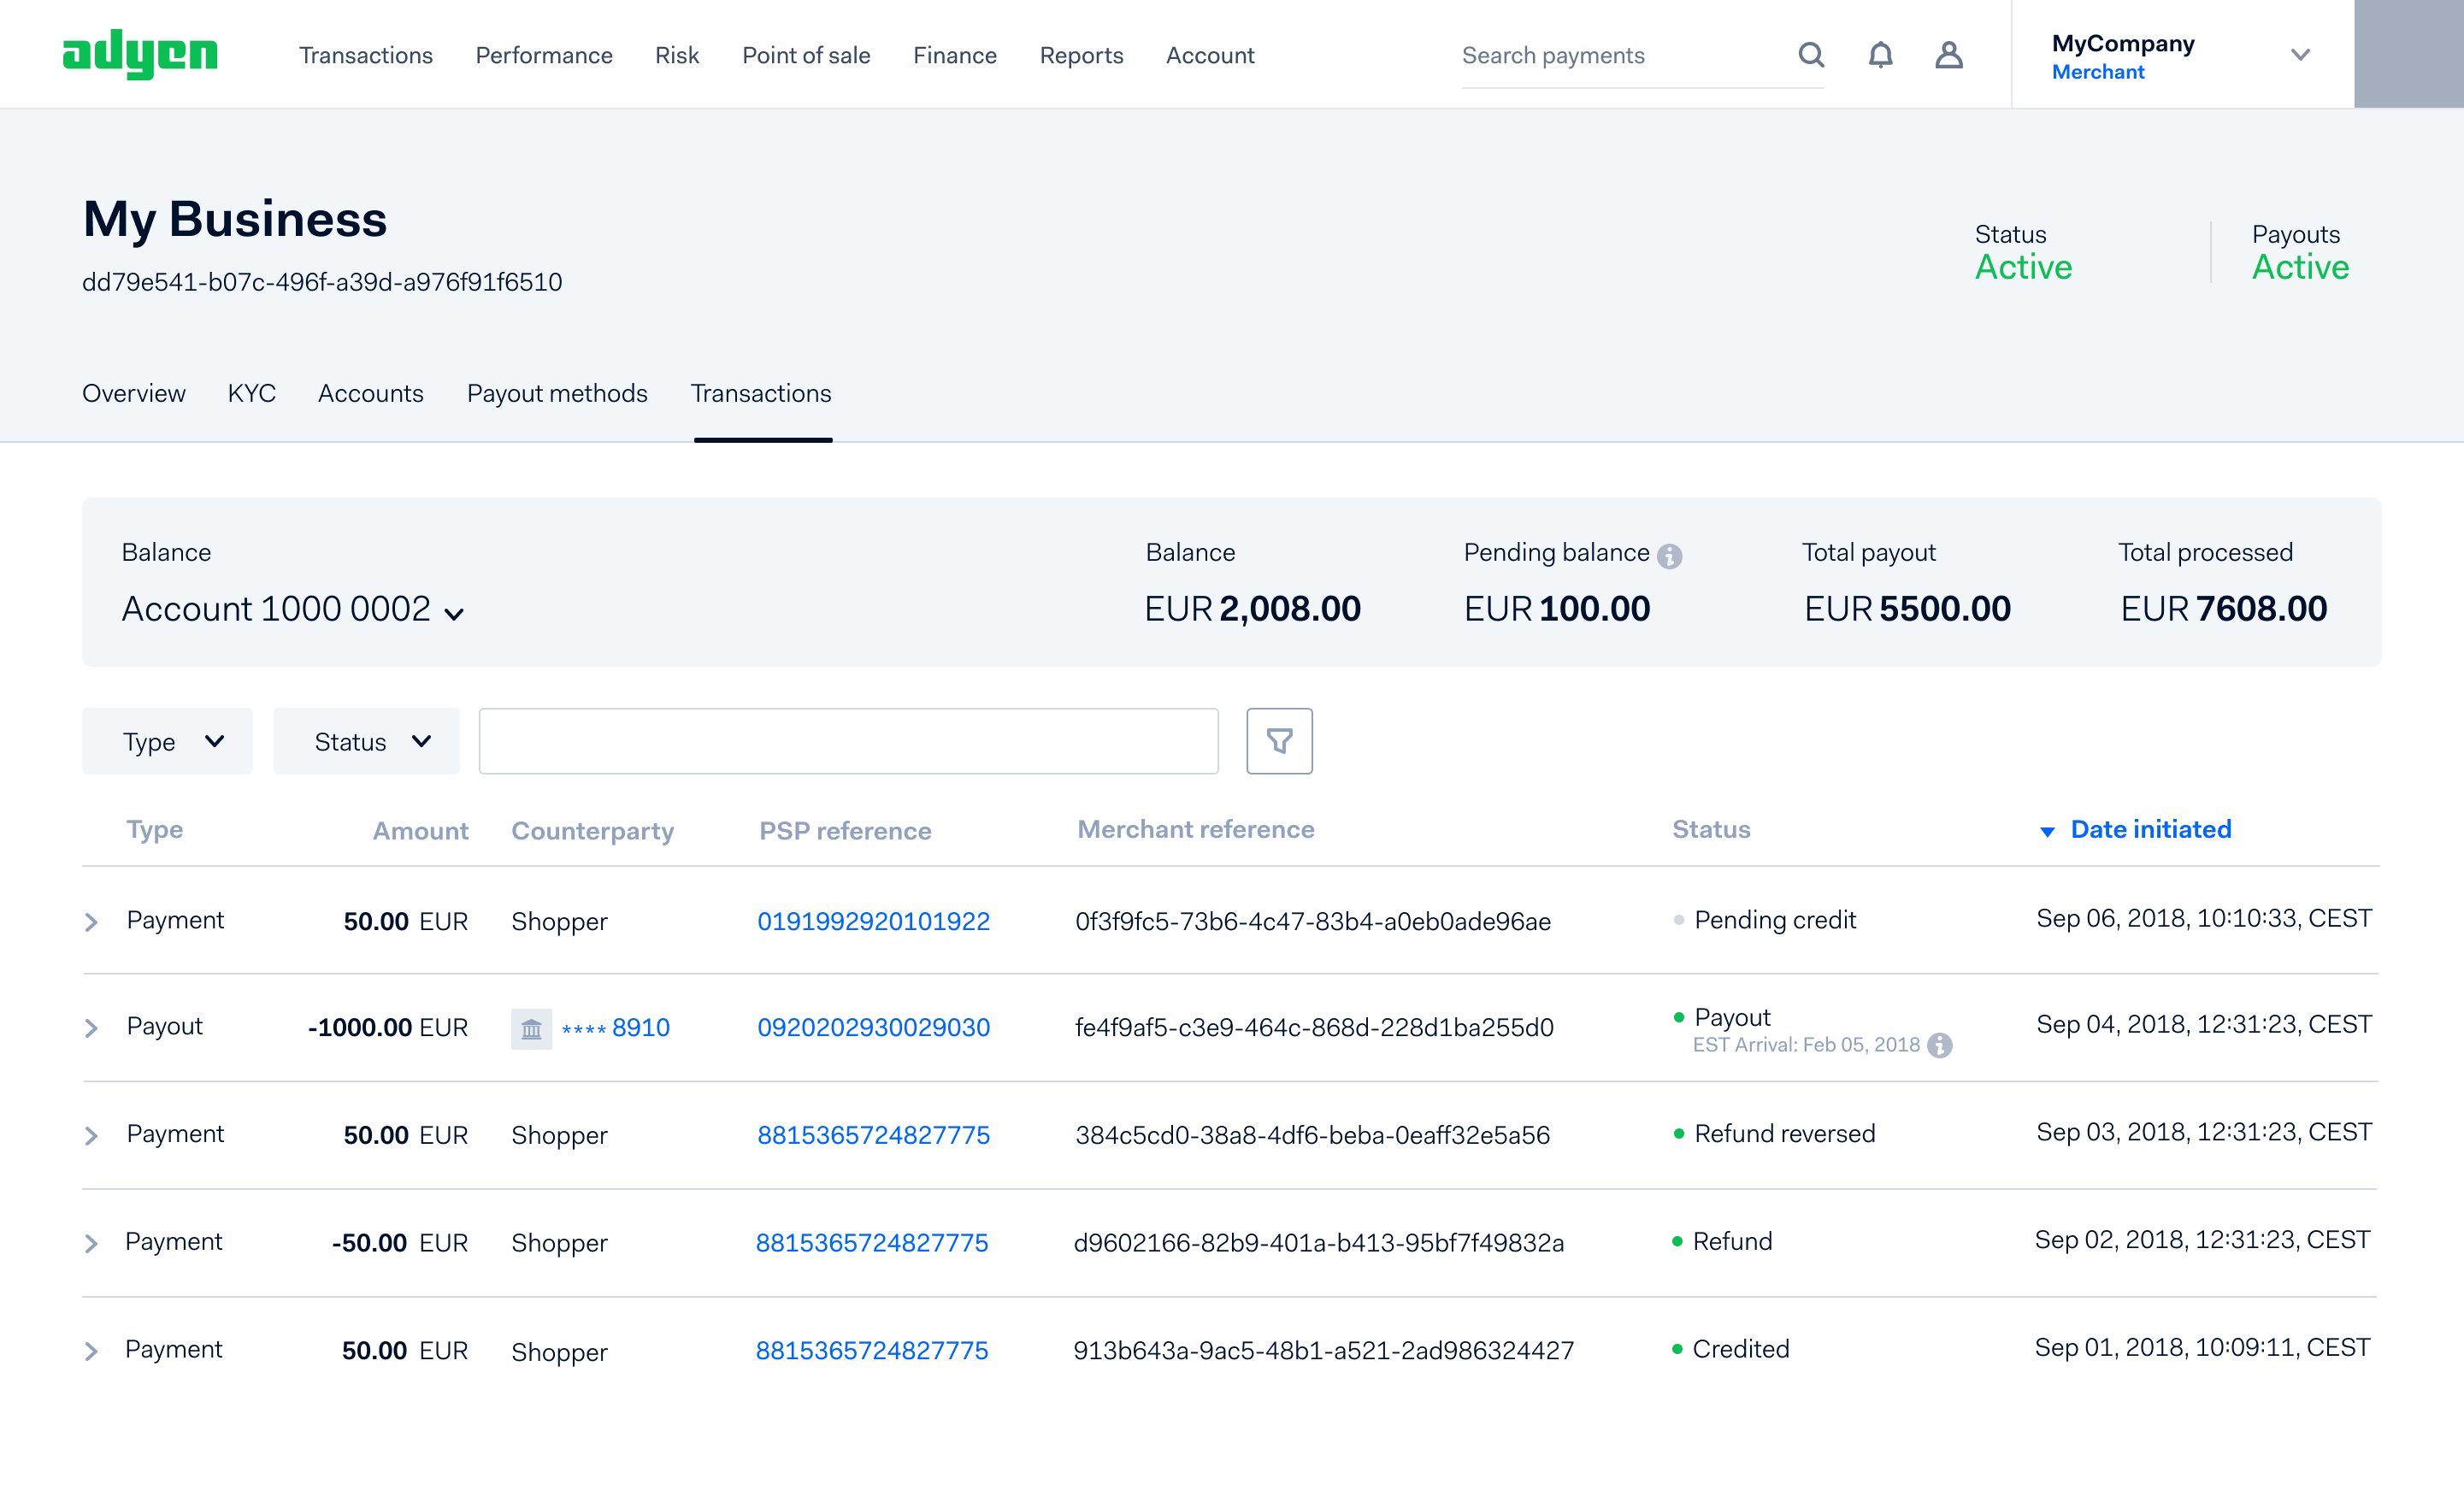
Task: Switch to the Overview tab
Action: pos(134,393)
